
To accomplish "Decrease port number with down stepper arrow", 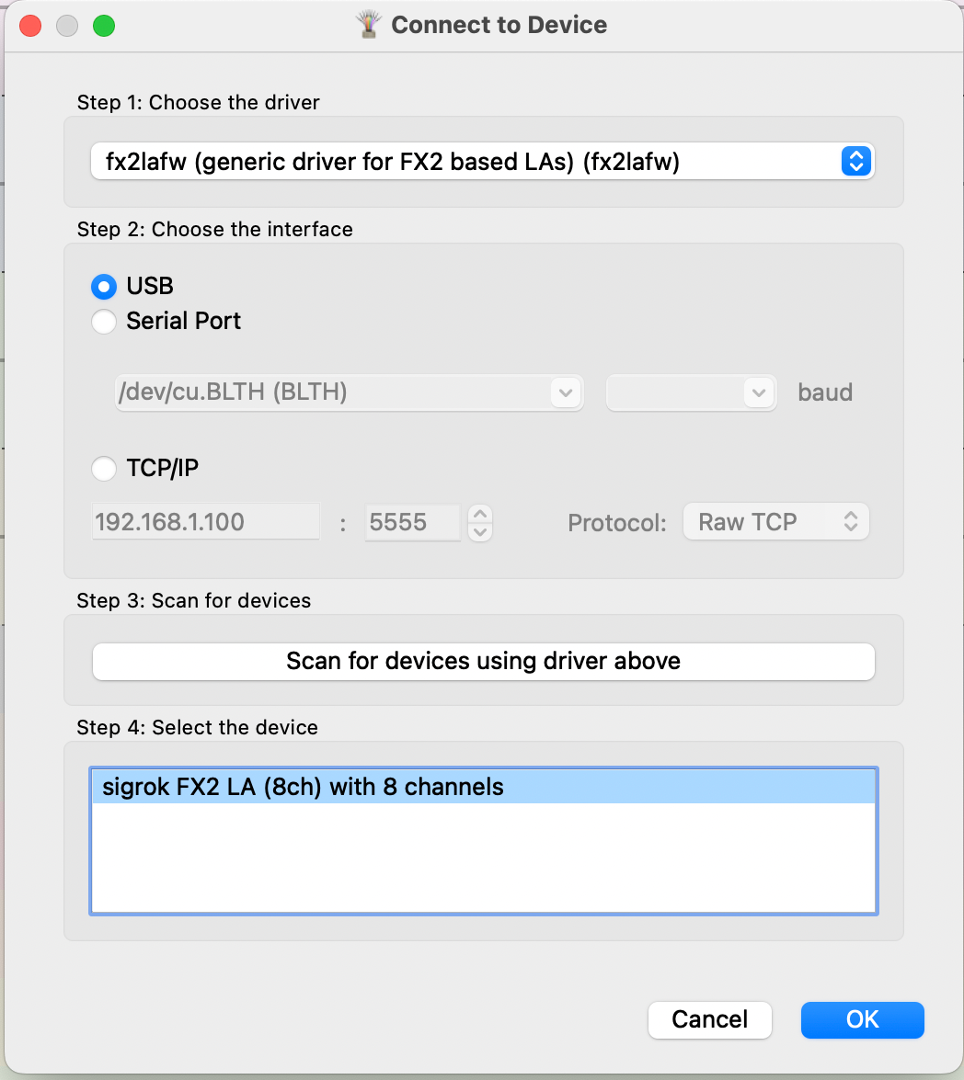I will (x=481, y=531).
